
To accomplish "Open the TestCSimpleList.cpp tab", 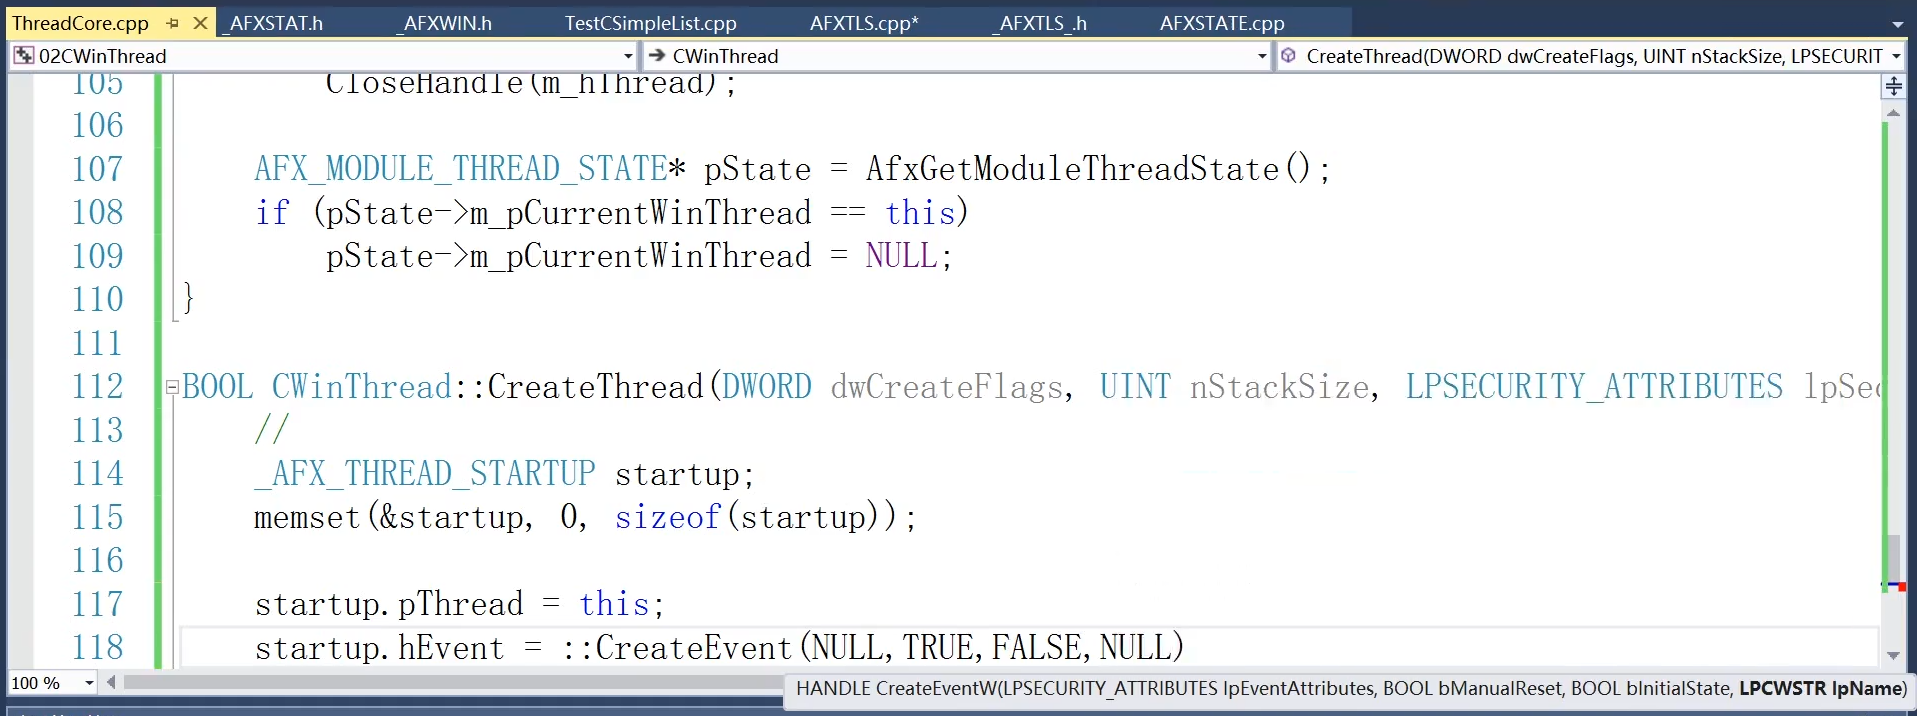I will (x=650, y=23).
